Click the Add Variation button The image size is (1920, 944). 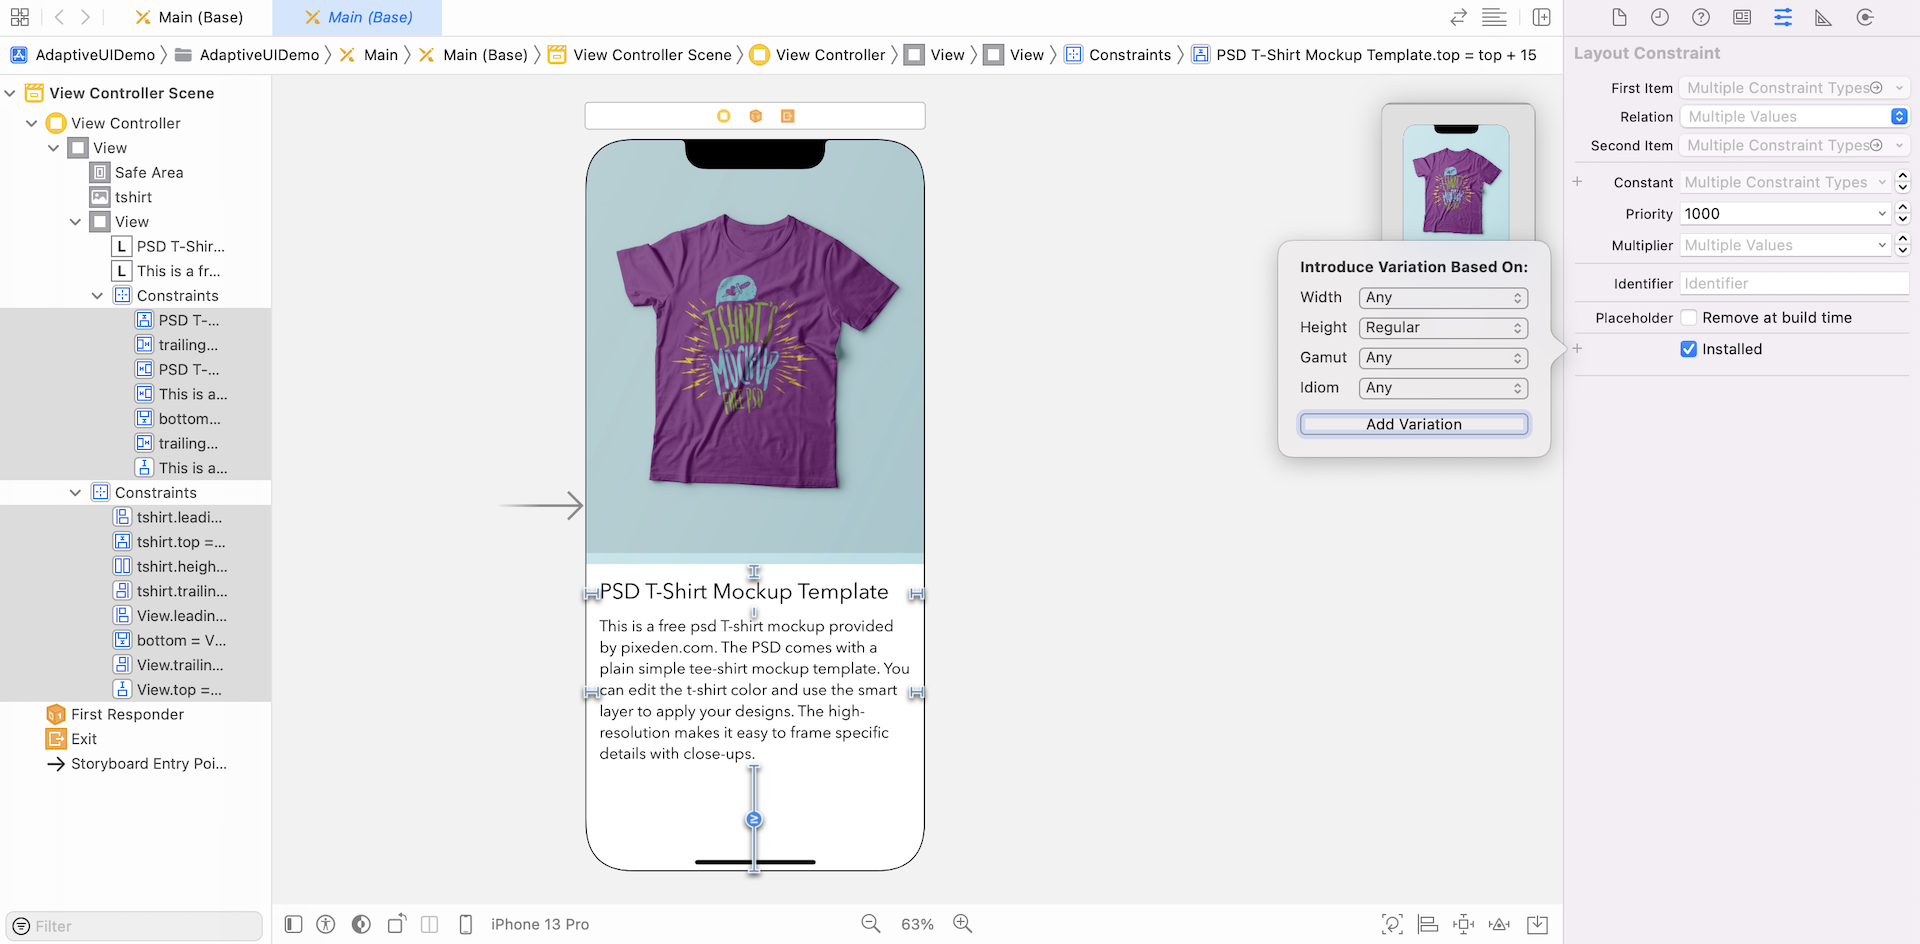coord(1413,424)
